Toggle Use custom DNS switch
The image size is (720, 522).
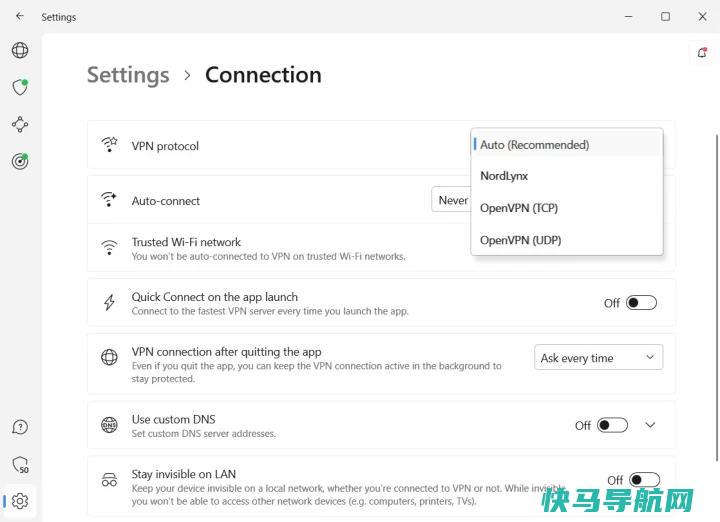(612, 425)
